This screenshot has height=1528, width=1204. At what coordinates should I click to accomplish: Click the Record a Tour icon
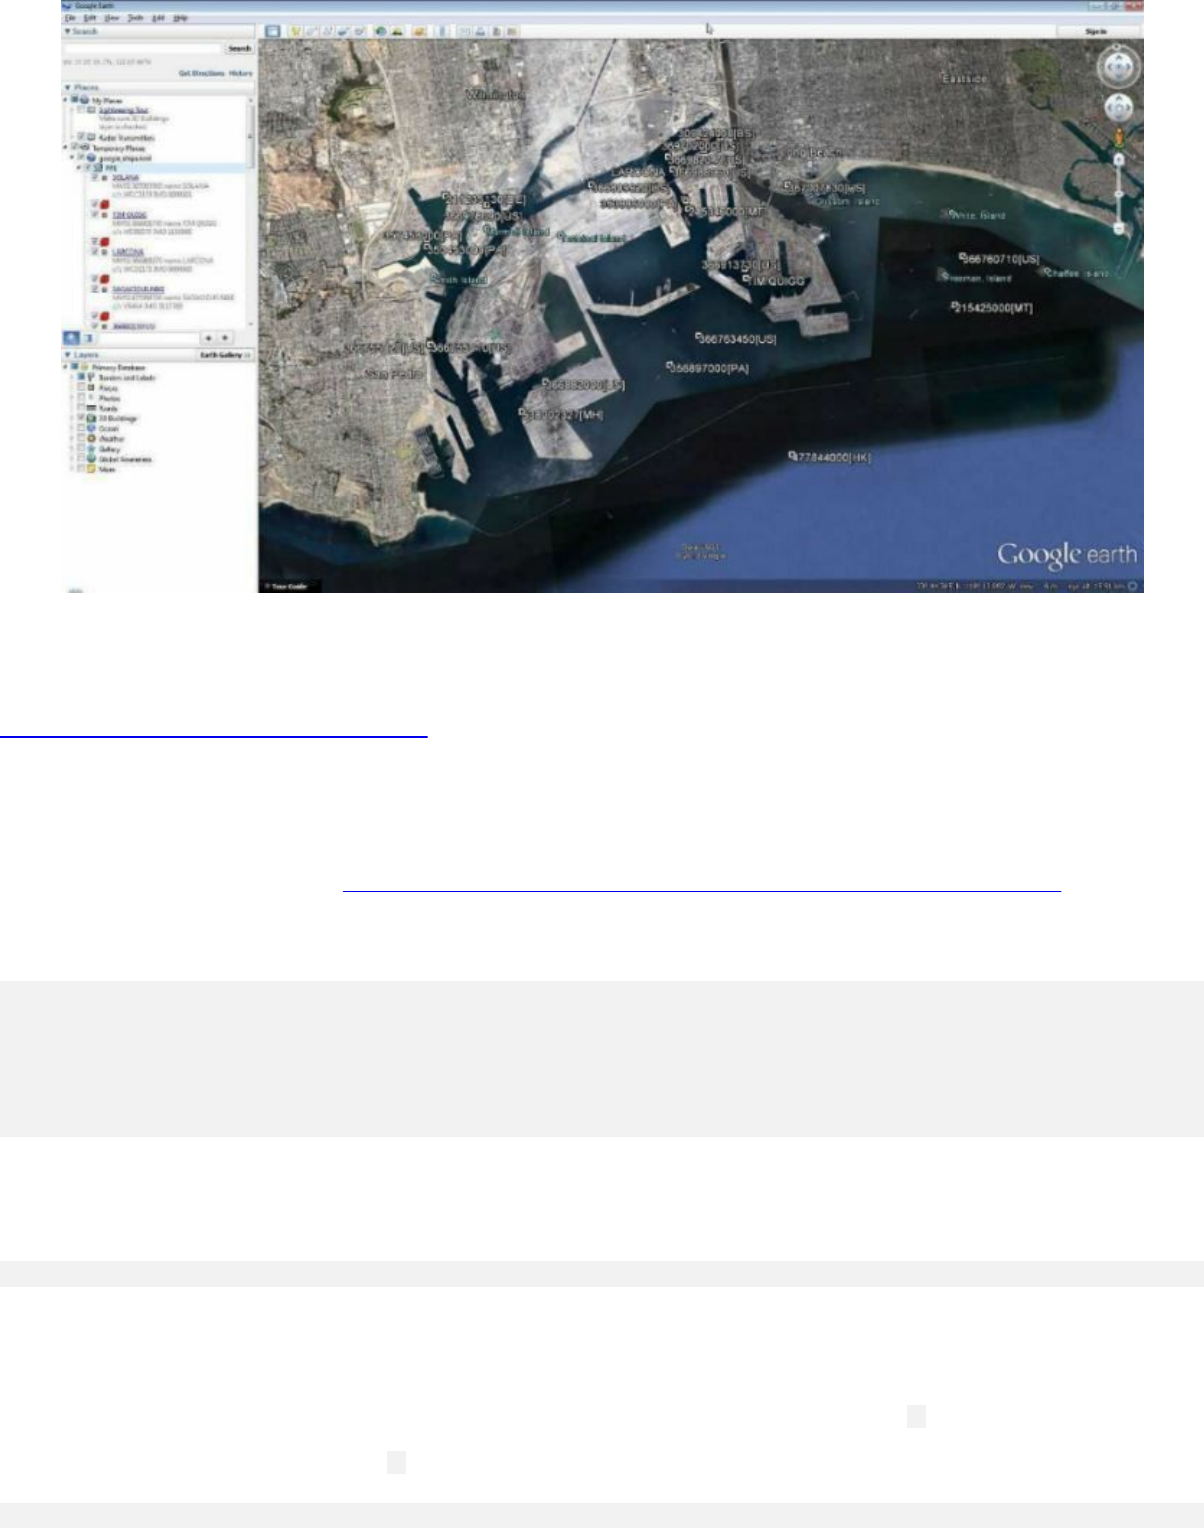(359, 31)
